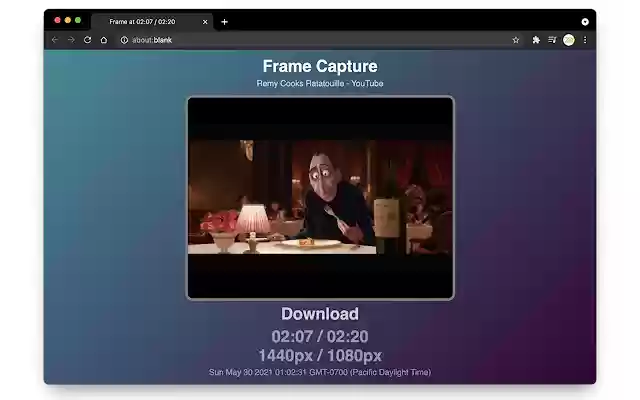This screenshot has width=640, height=400.
Task: Open the site info icon before about:blank
Action: [x=124, y=40]
